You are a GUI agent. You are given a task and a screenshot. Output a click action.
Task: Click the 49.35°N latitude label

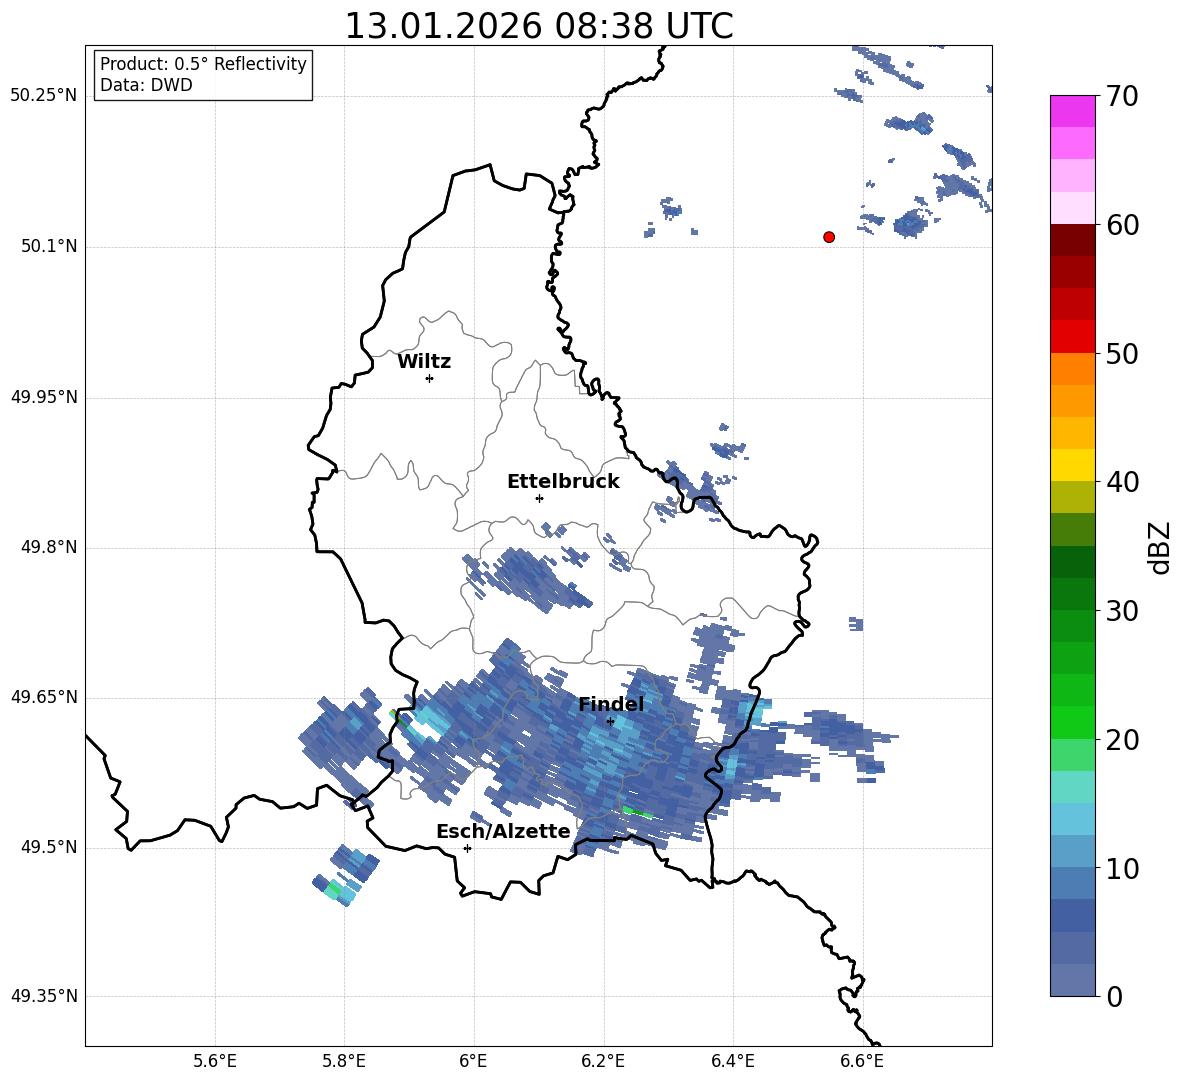point(44,996)
